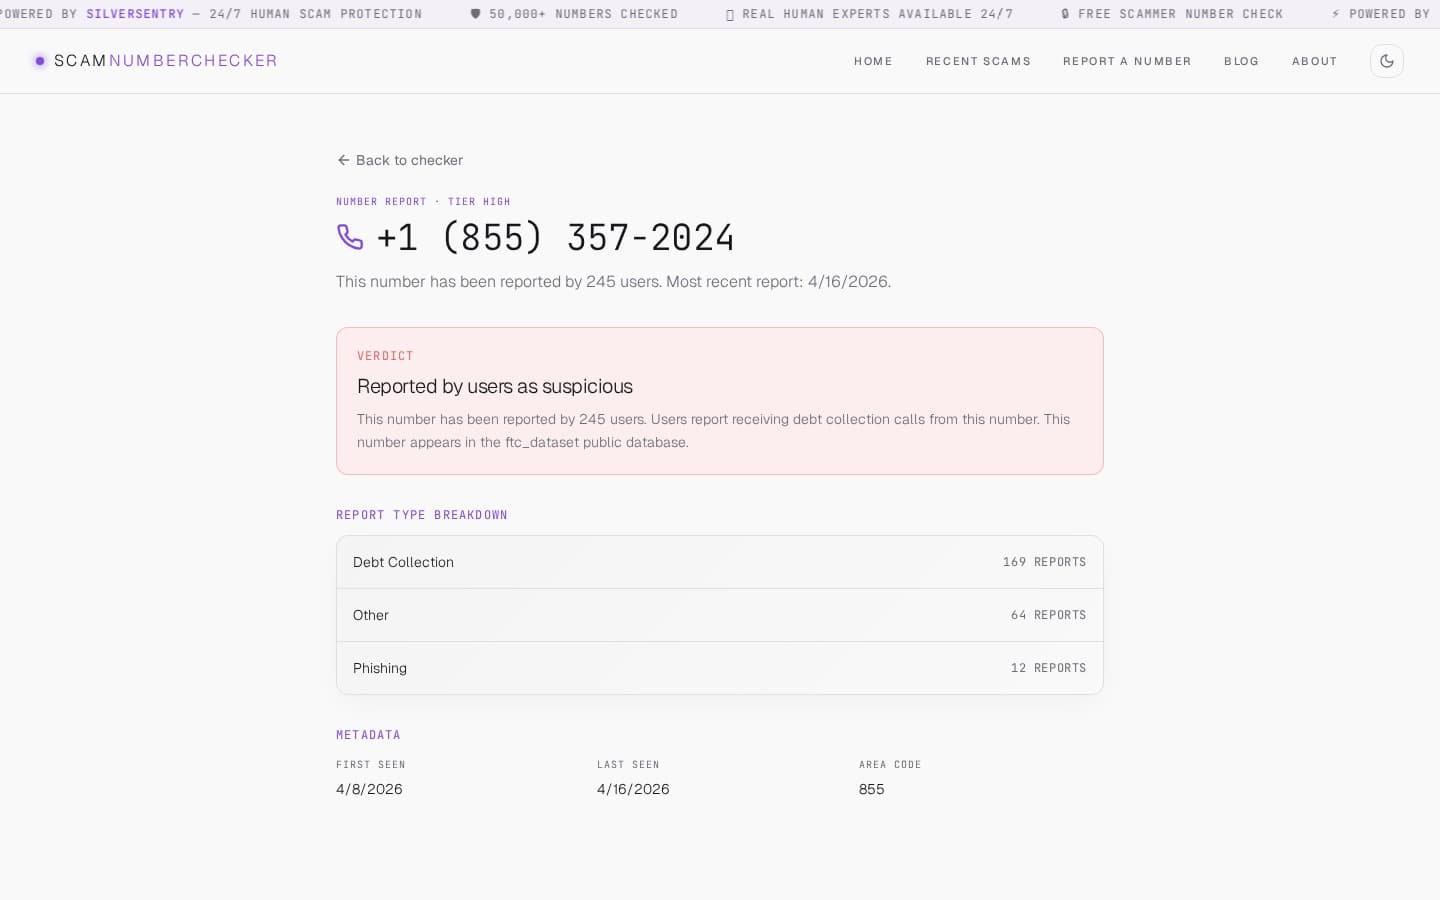
Task: Visit the Blog section
Action: 1241,61
